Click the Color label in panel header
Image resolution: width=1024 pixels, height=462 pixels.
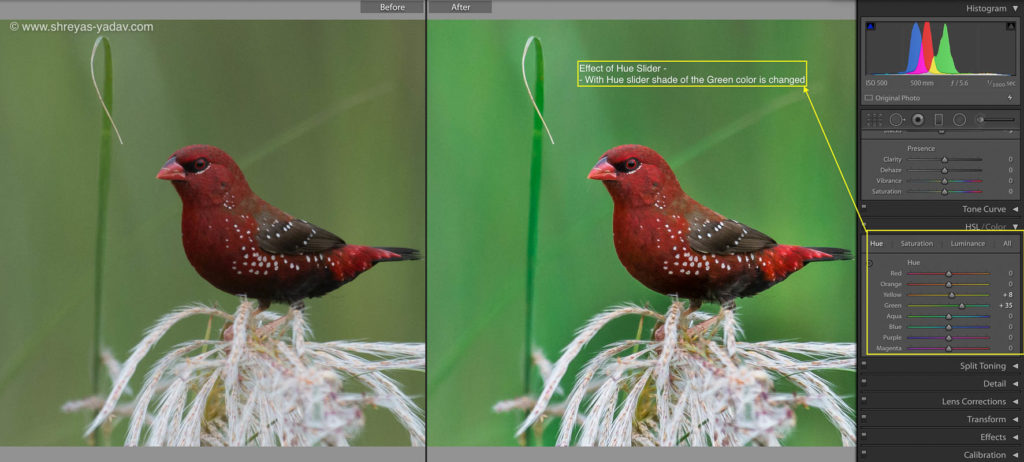tap(996, 227)
